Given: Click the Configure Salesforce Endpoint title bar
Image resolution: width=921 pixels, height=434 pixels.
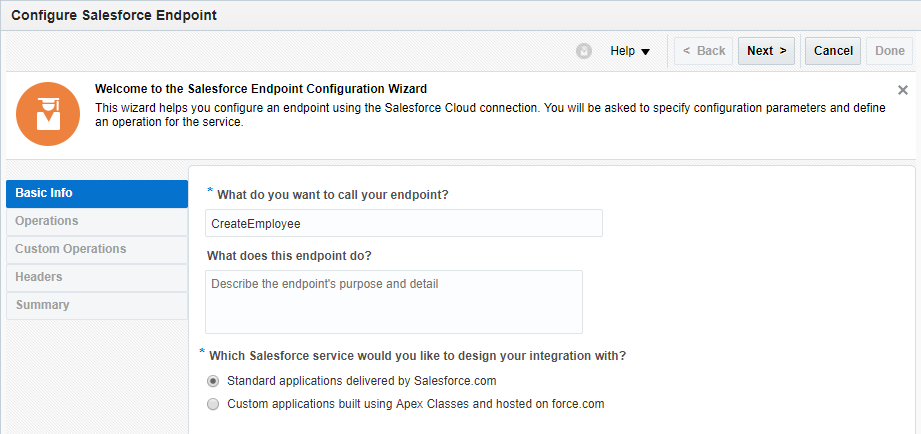Looking at the screenshot, I should (x=114, y=16).
